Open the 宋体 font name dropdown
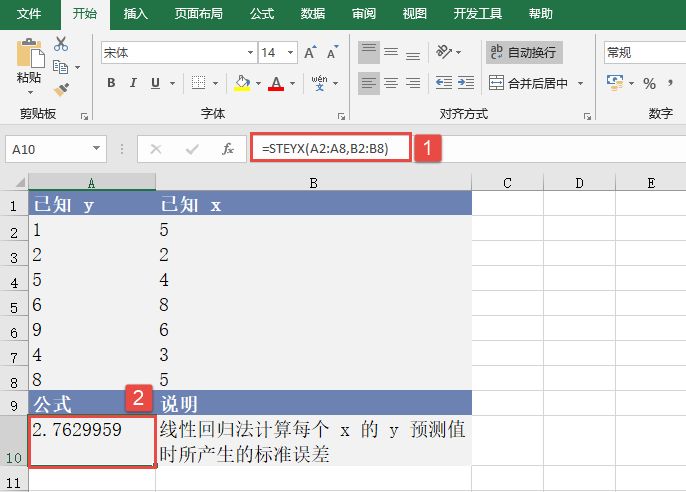The image size is (686, 492). point(250,52)
